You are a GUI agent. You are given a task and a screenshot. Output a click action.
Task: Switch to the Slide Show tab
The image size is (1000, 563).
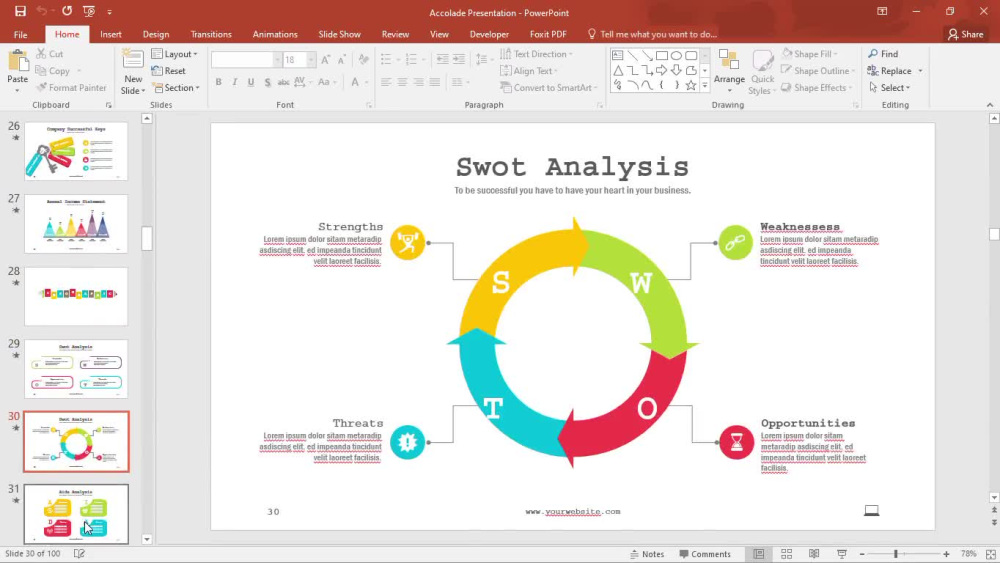point(339,34)
